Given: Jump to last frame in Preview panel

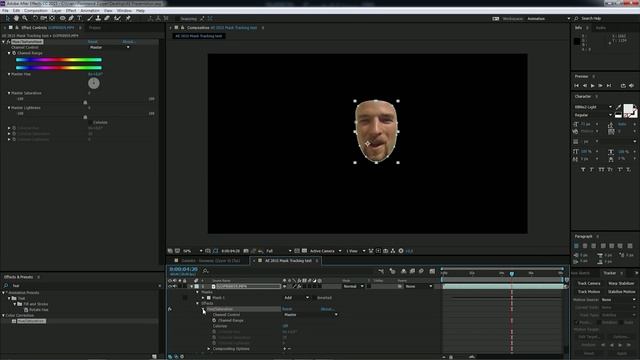Looking at the screenshot, I should point(609,86).
